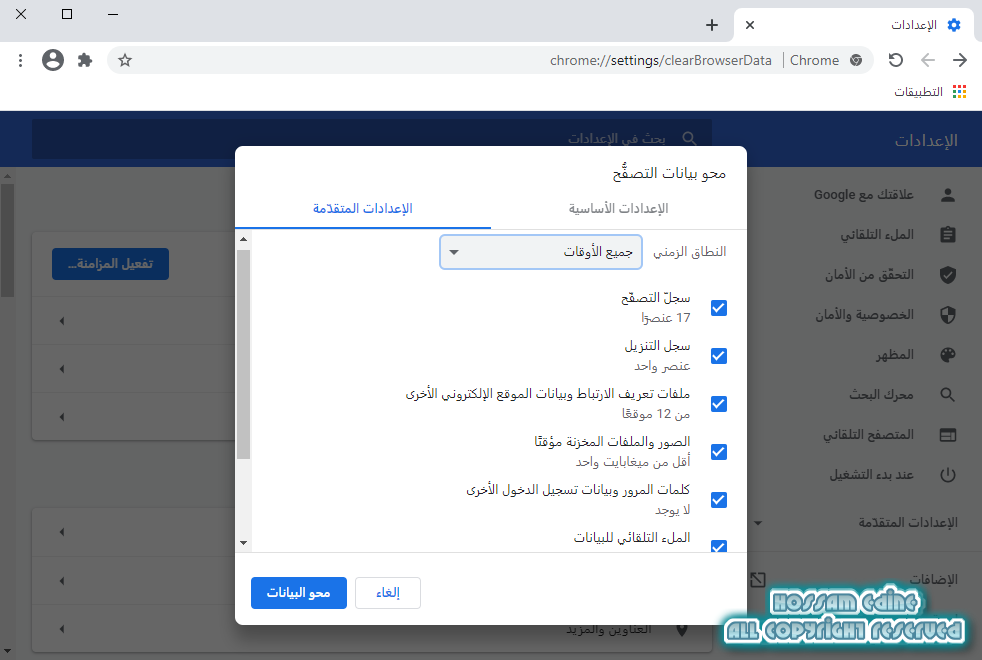The width and height of the screenshot is (982, 660).
Task: Click the shield icon for الخصوصية والأمان
Action: [948, 315]
